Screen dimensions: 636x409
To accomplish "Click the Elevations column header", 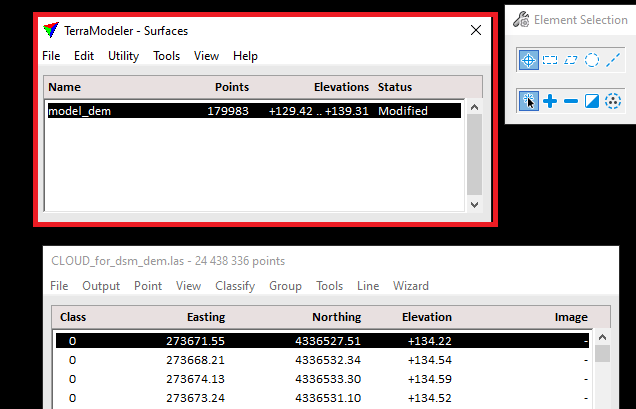I will click(x=342, y=87).
